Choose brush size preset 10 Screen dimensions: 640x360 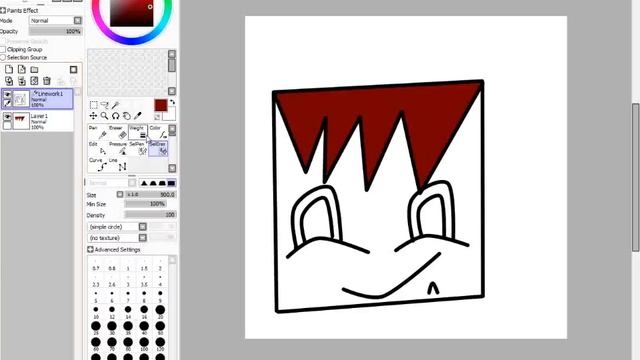(96, 313)
